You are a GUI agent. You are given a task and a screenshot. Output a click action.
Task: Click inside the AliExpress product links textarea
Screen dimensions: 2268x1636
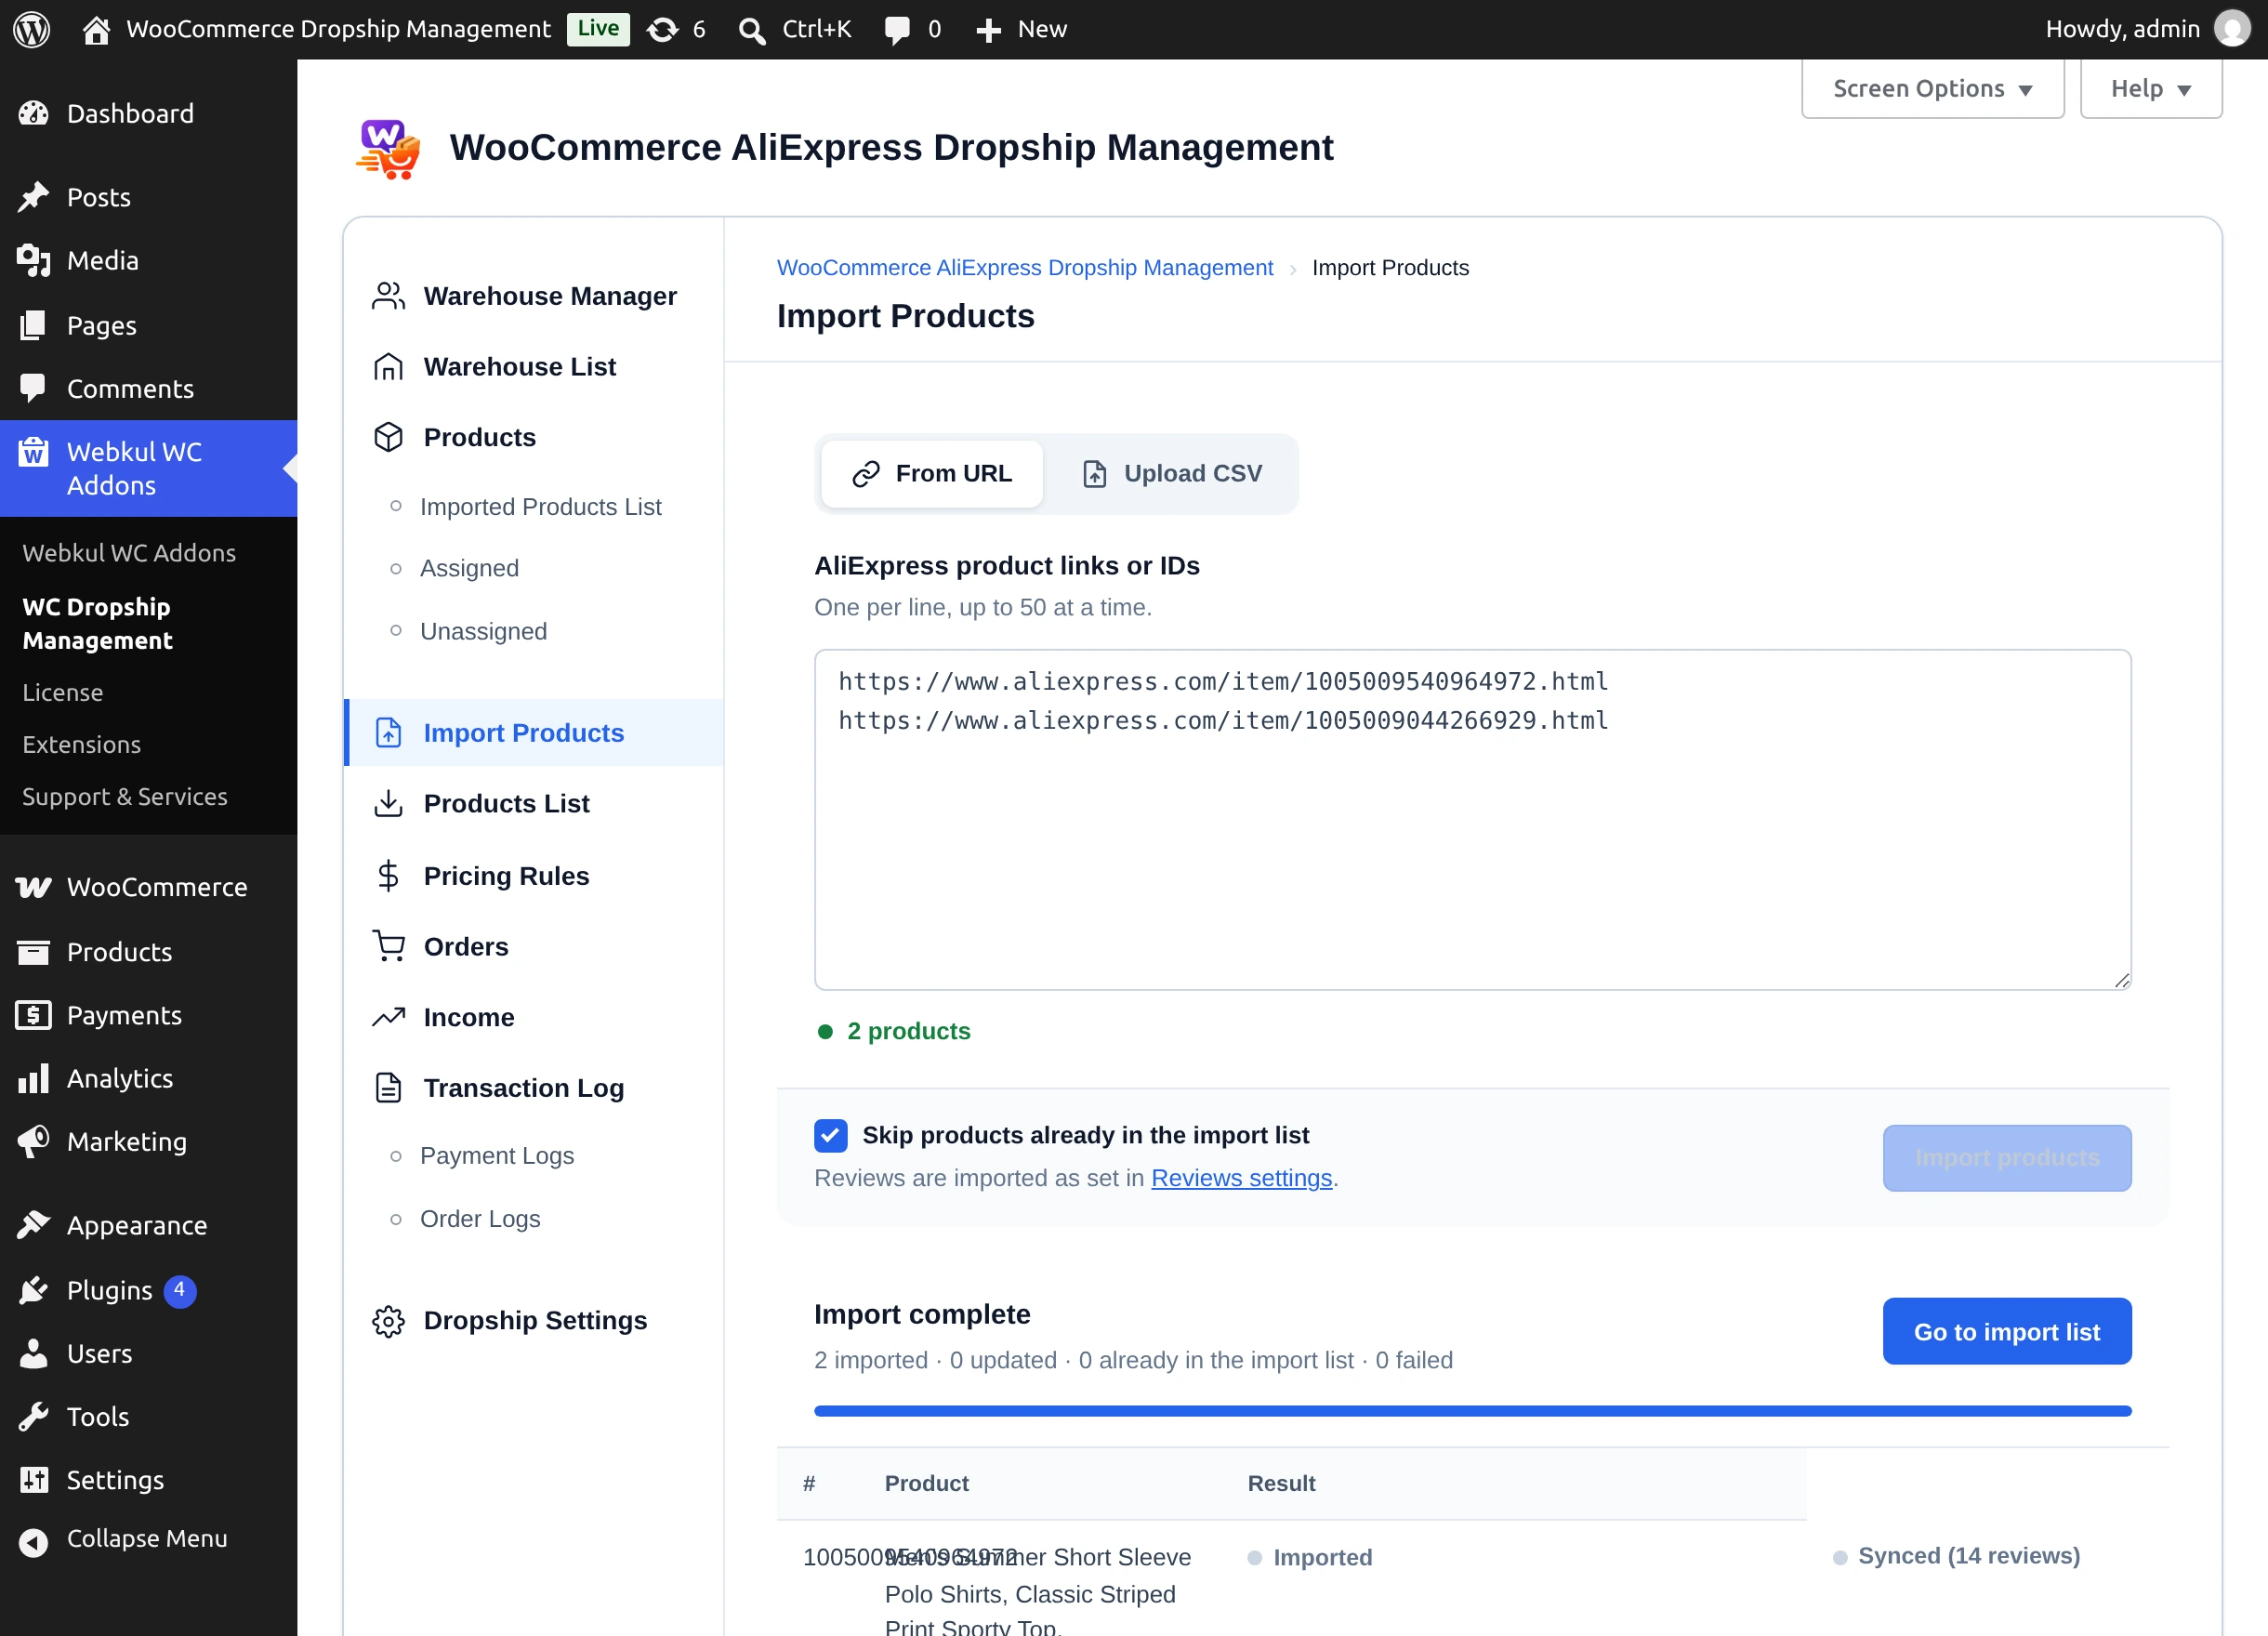tap(1472, 820)
